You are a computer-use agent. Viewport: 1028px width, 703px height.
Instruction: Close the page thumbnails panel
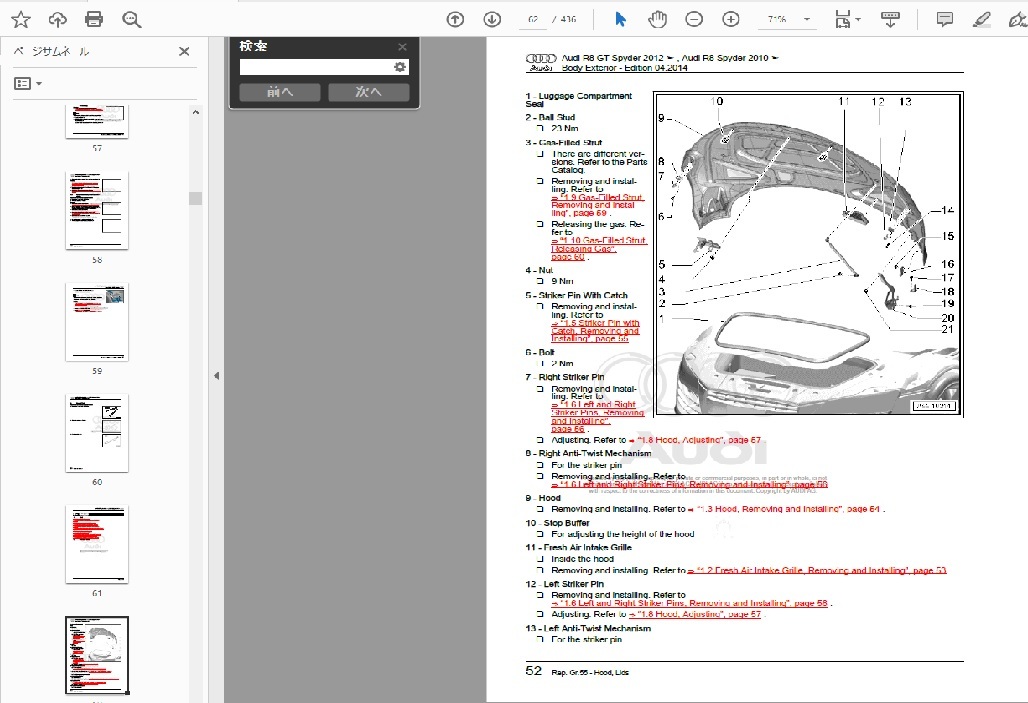[x=184, y=51]
